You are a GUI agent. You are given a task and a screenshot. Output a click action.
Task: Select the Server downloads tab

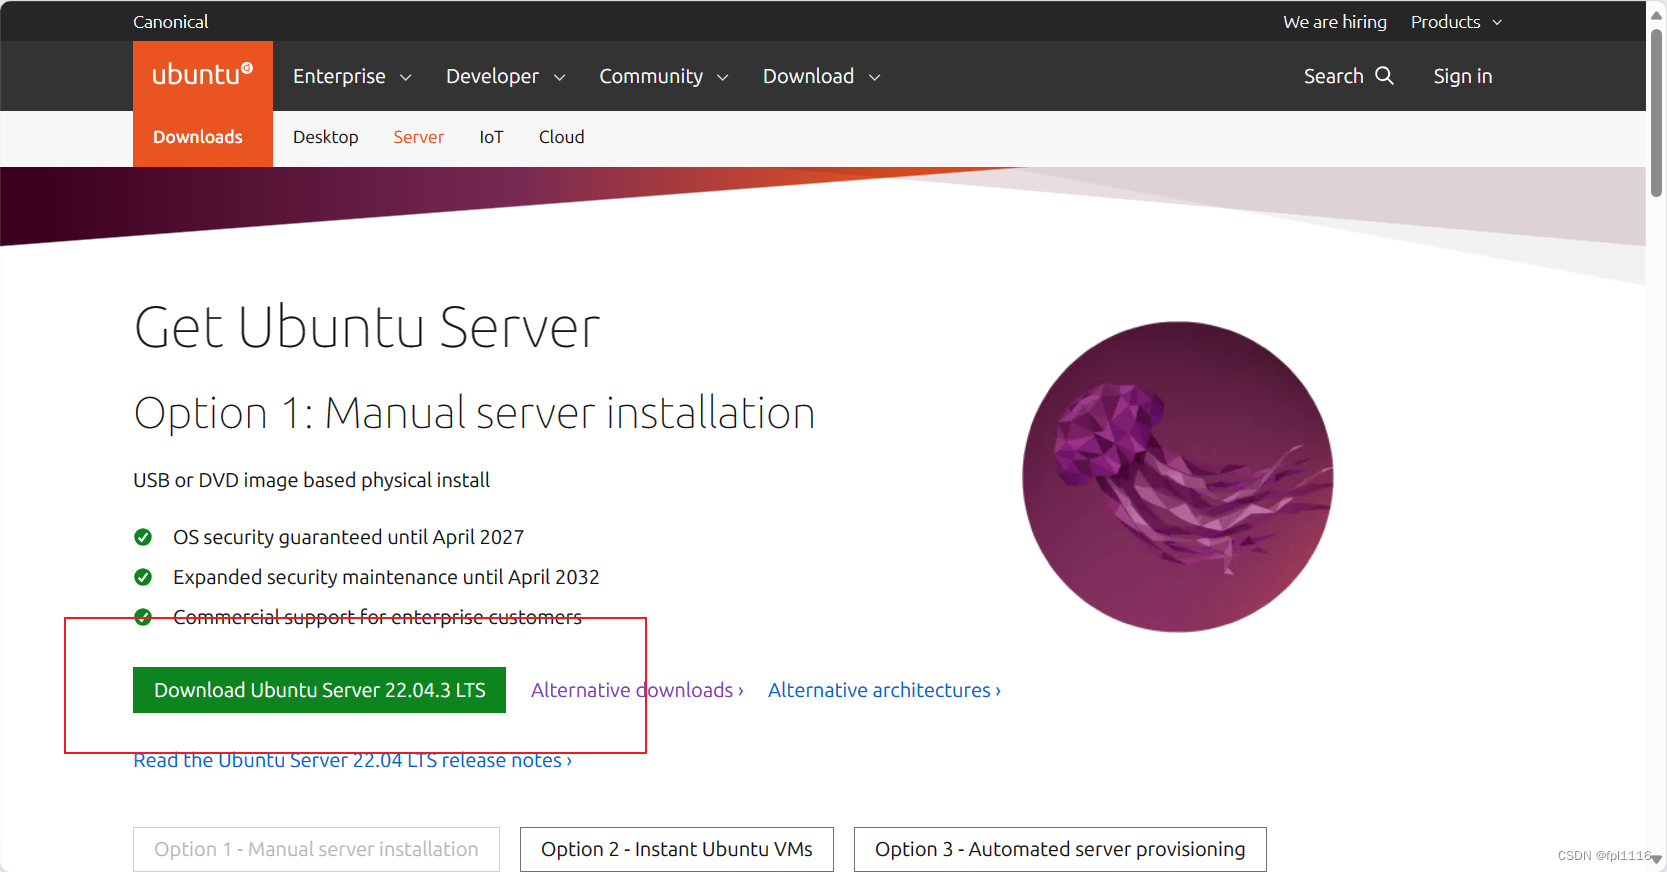418,137
